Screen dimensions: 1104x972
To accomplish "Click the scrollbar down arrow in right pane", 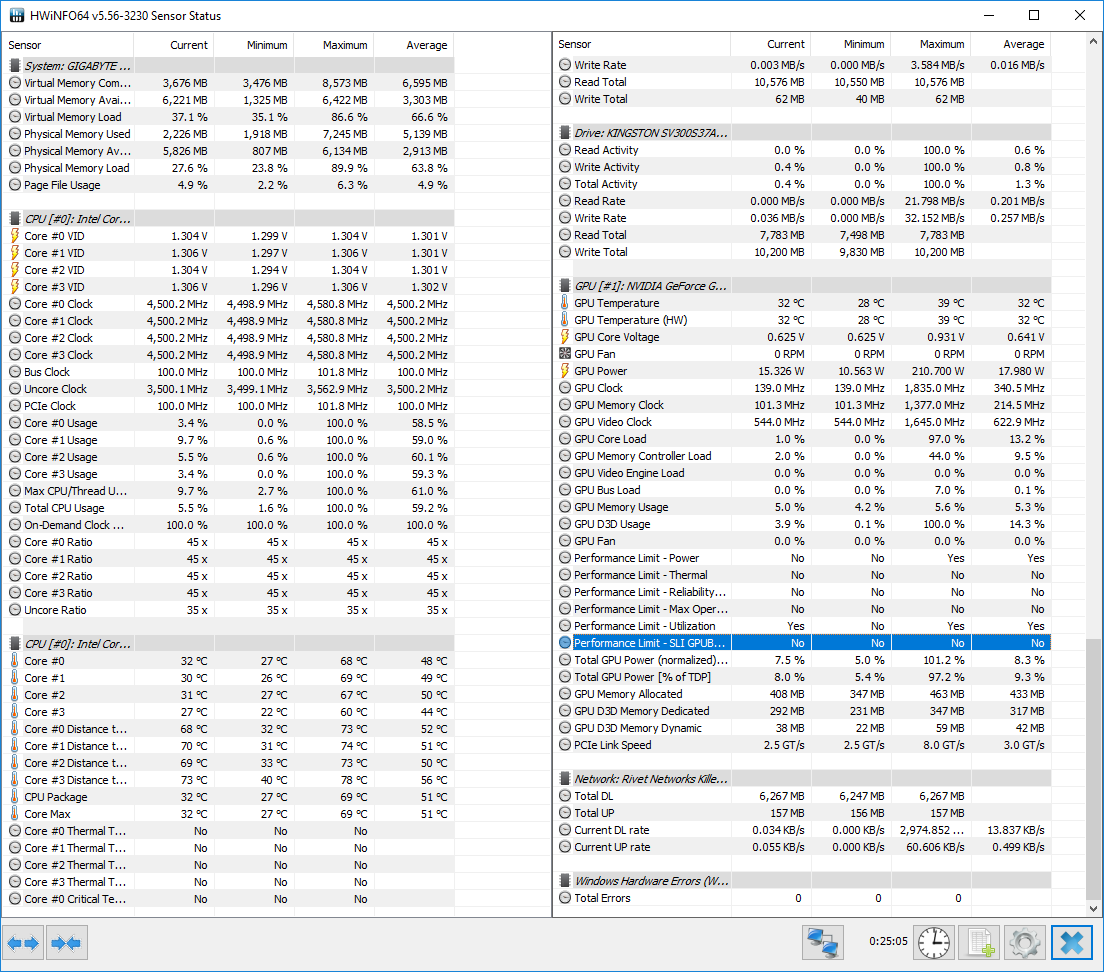I will (x=1093, y=909).
